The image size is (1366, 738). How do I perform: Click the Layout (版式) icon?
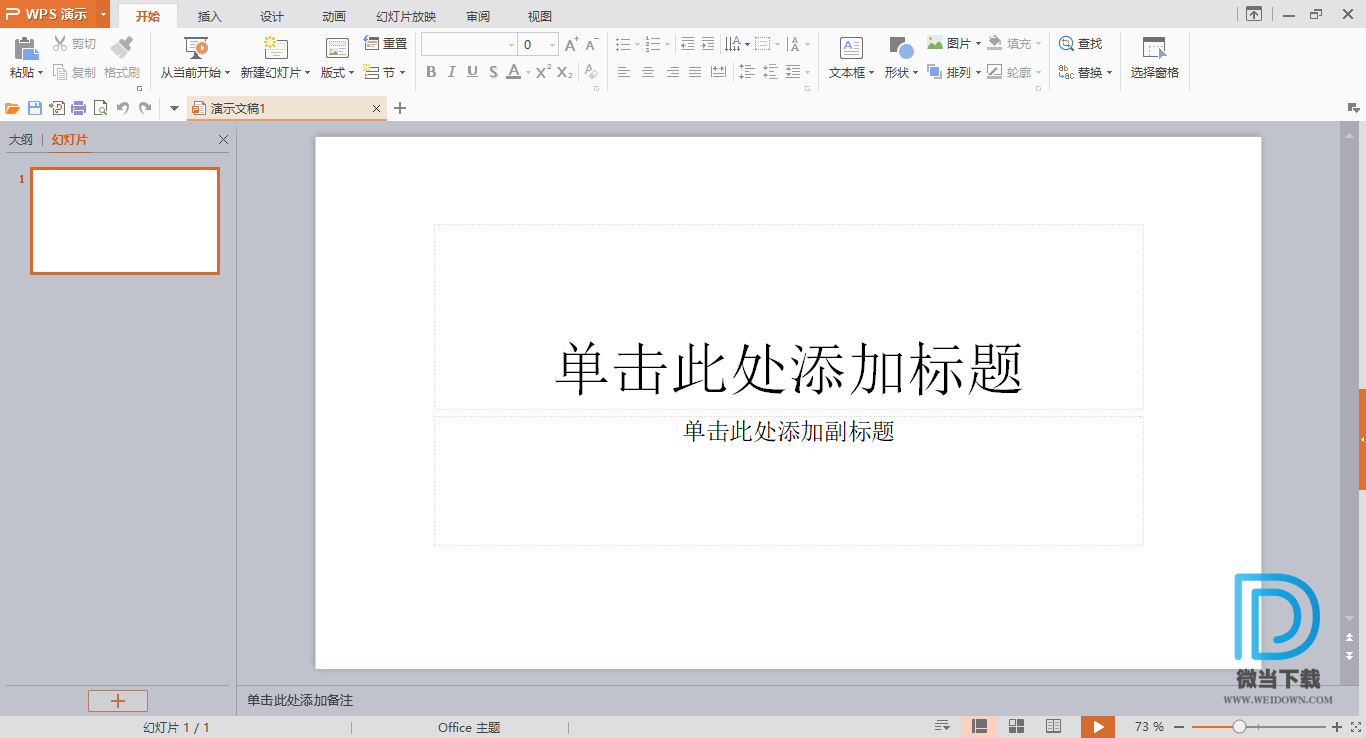click(337, 48)
